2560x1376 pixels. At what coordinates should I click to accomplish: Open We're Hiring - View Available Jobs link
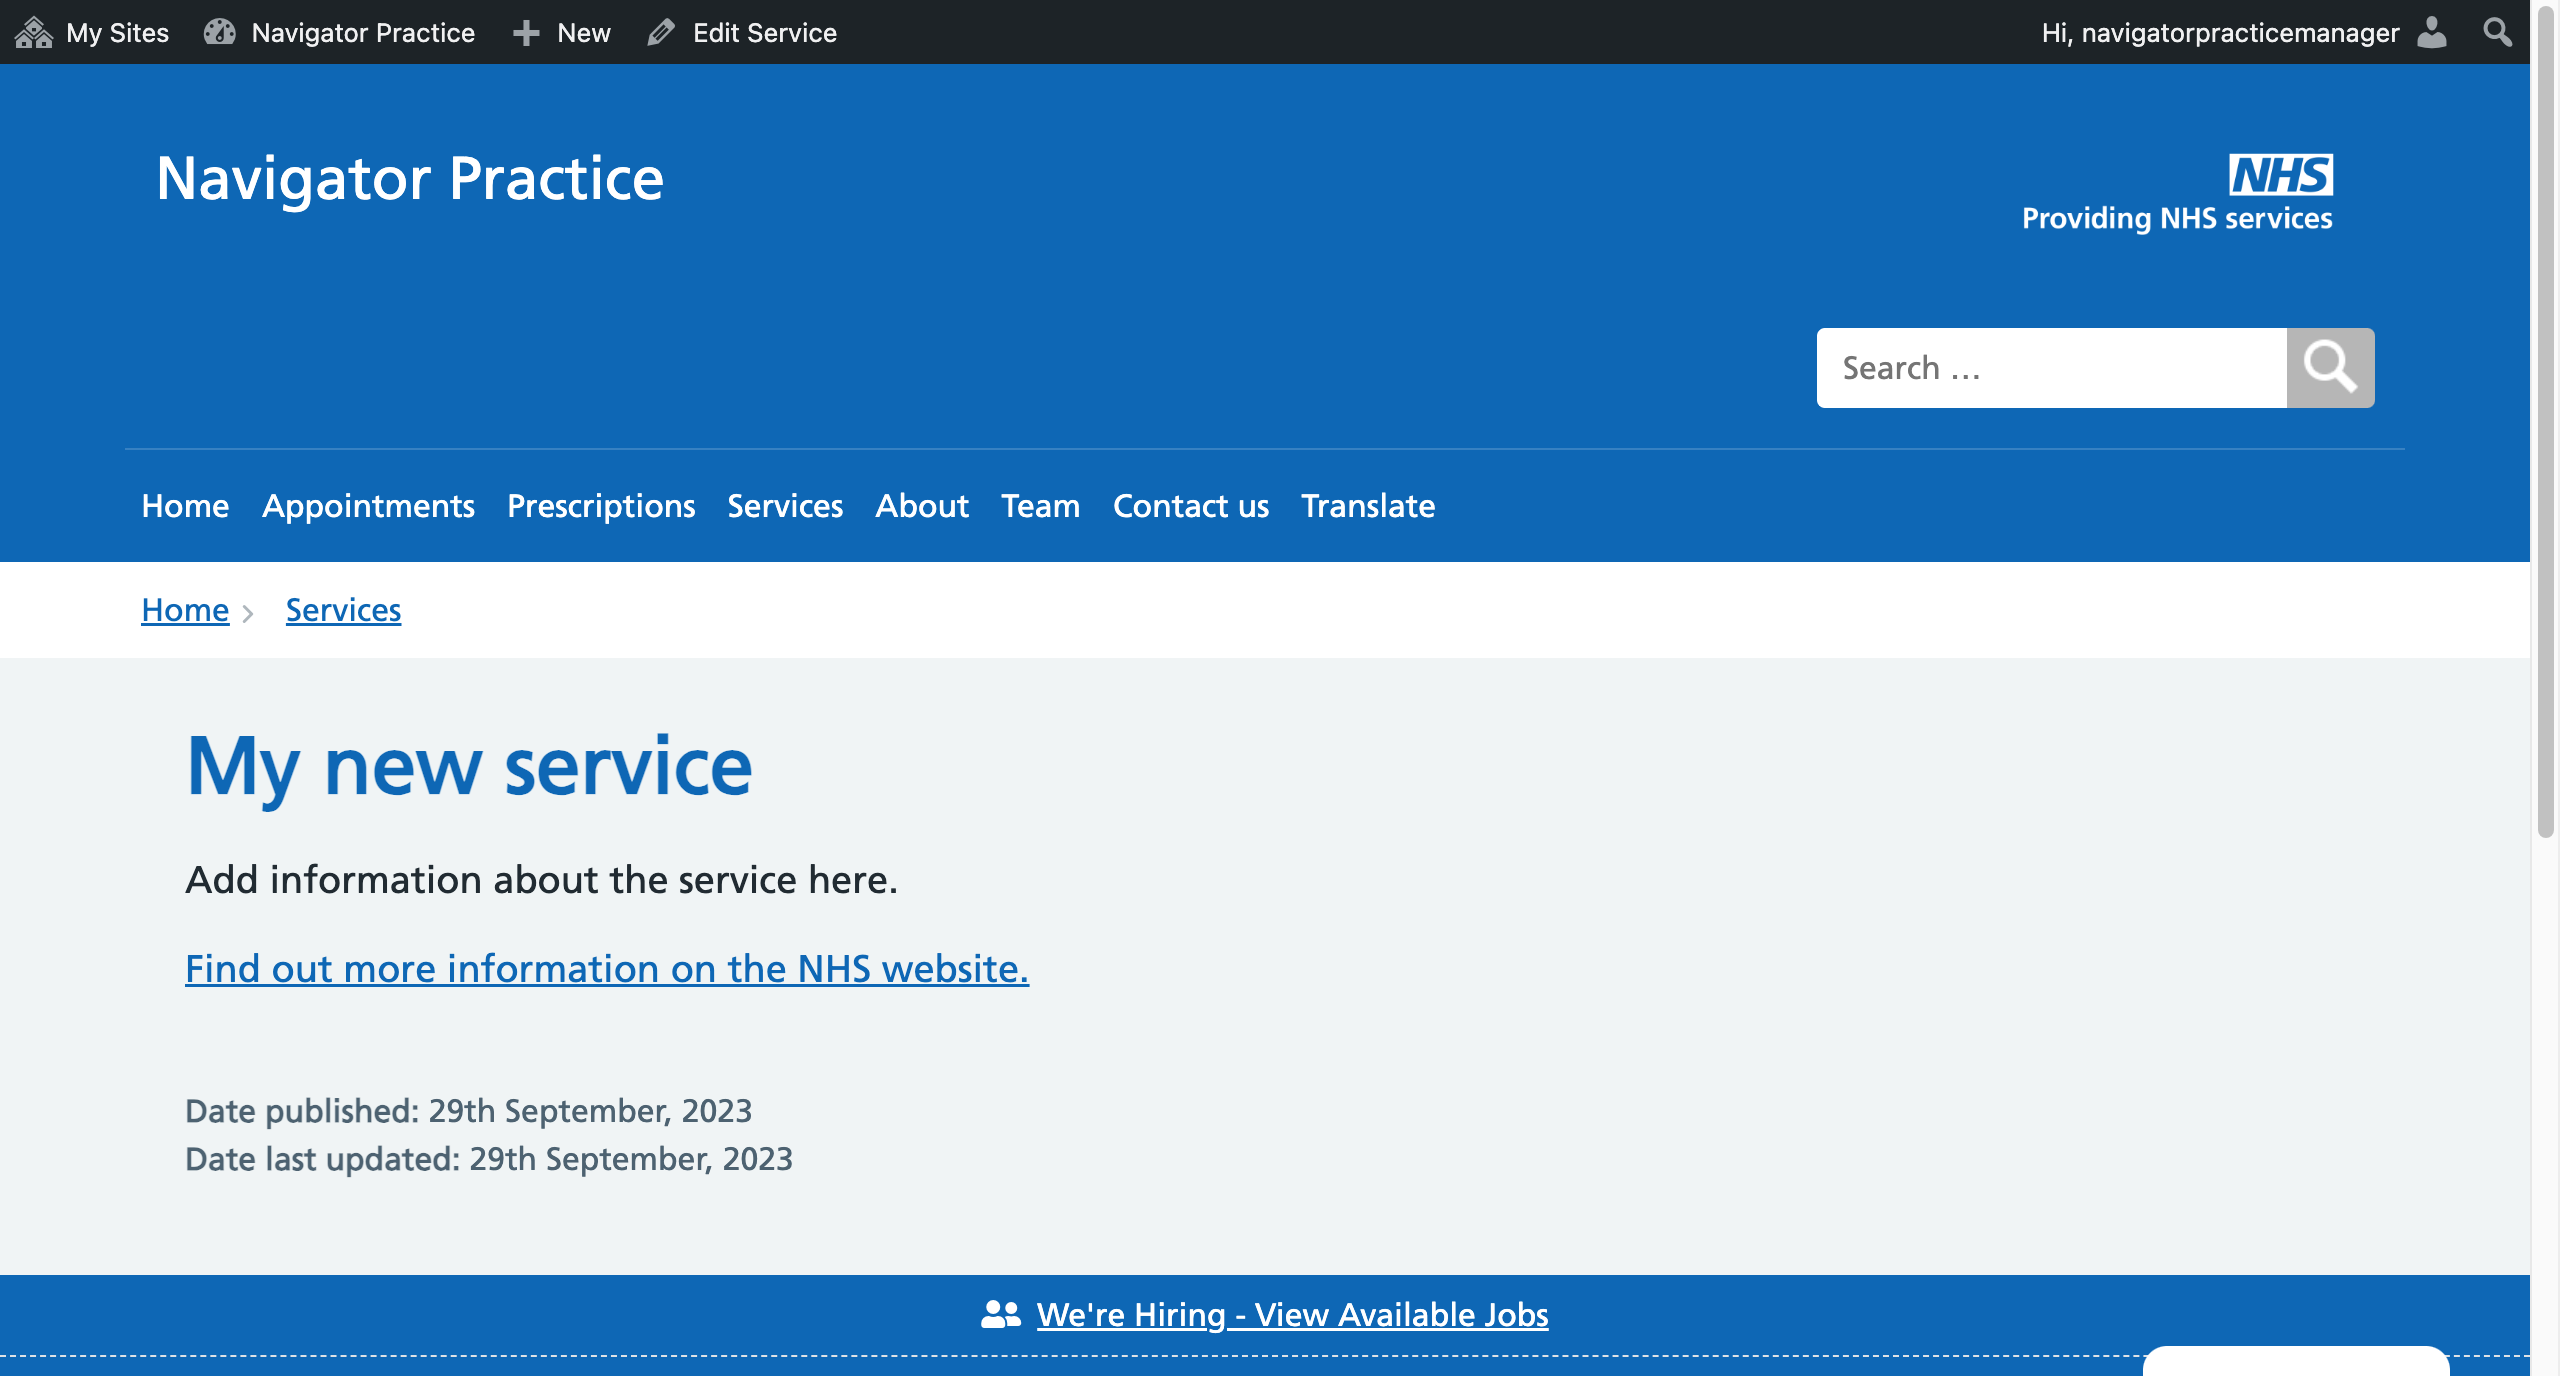(1292, 1314)
